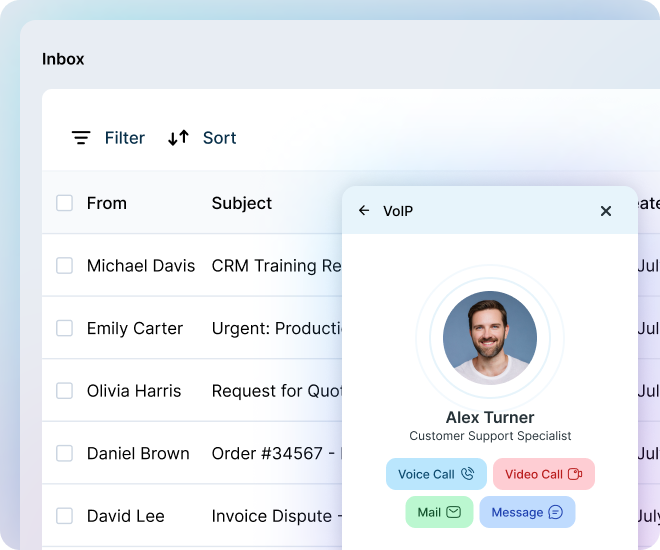Open the Daniel Brown sender name
This screenshot has width=660, height=550.
138,454
